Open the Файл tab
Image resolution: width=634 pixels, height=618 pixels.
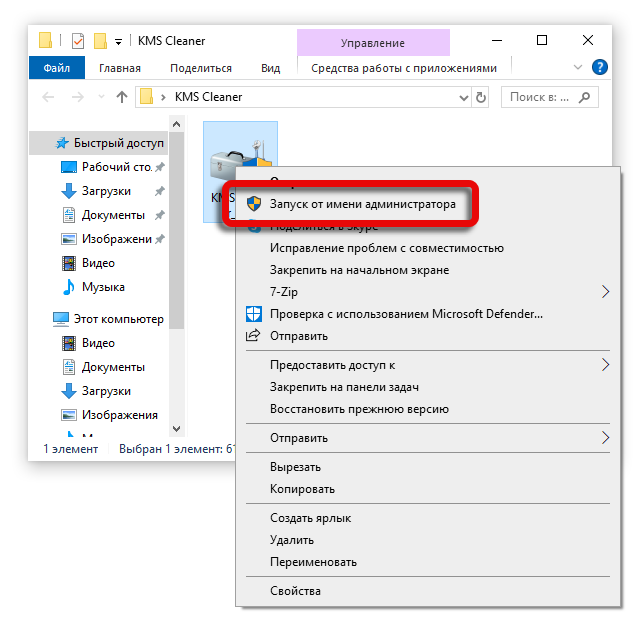pyautogui.click(x=57, y=68)
